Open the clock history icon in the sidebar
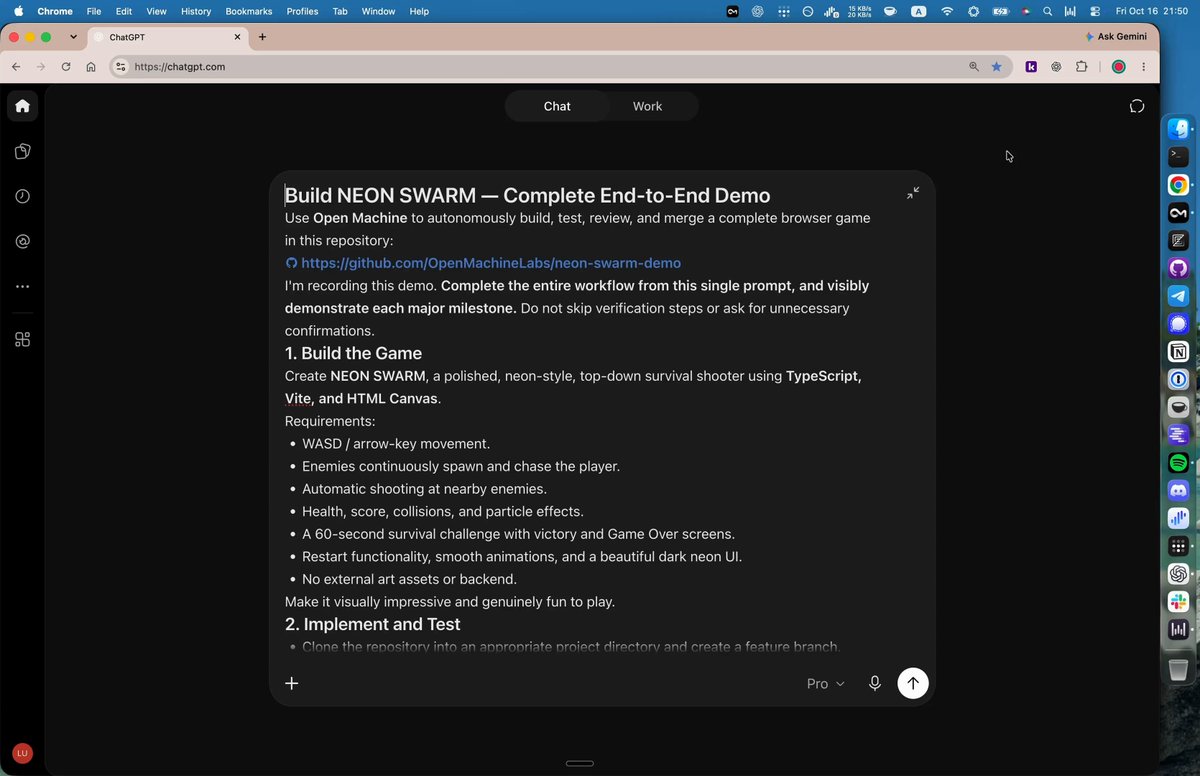 click(x=22, y=196)
